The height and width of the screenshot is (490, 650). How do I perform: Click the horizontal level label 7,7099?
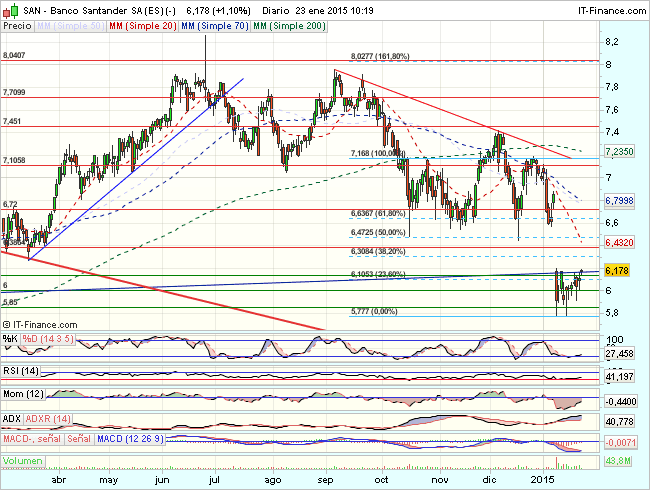pos(14,92)
